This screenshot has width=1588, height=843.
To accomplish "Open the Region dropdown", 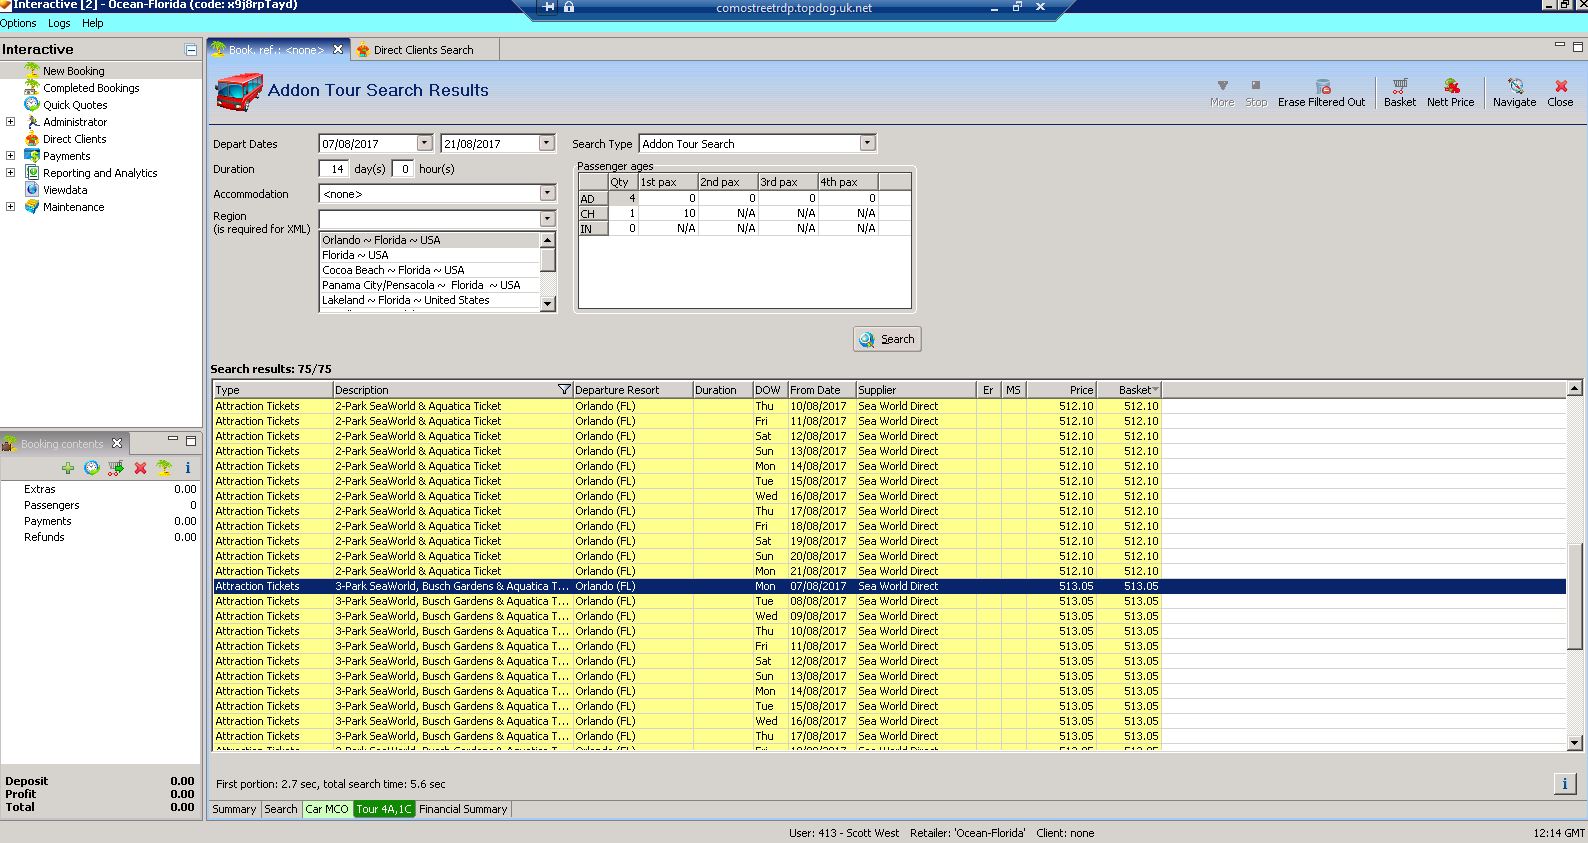I will pos(547,218).
